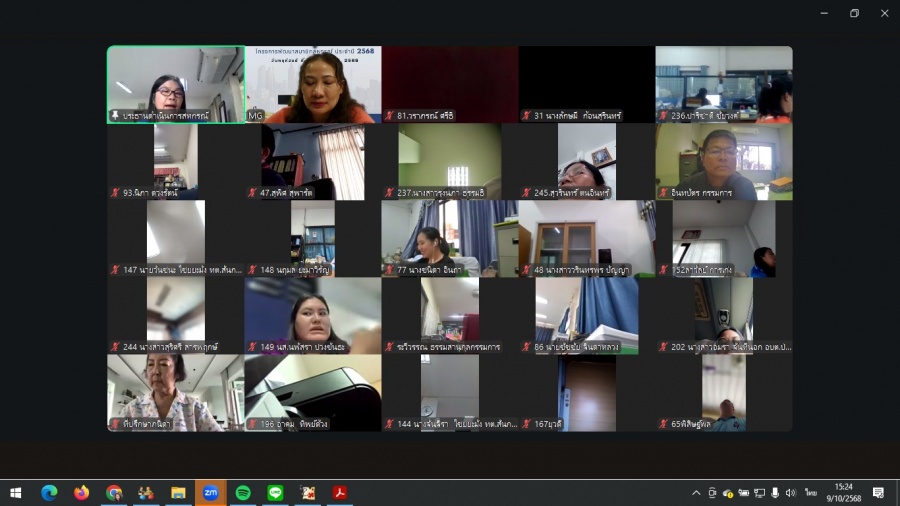
Task: Select the video tile labeled 77
Action: click(450, 238)
